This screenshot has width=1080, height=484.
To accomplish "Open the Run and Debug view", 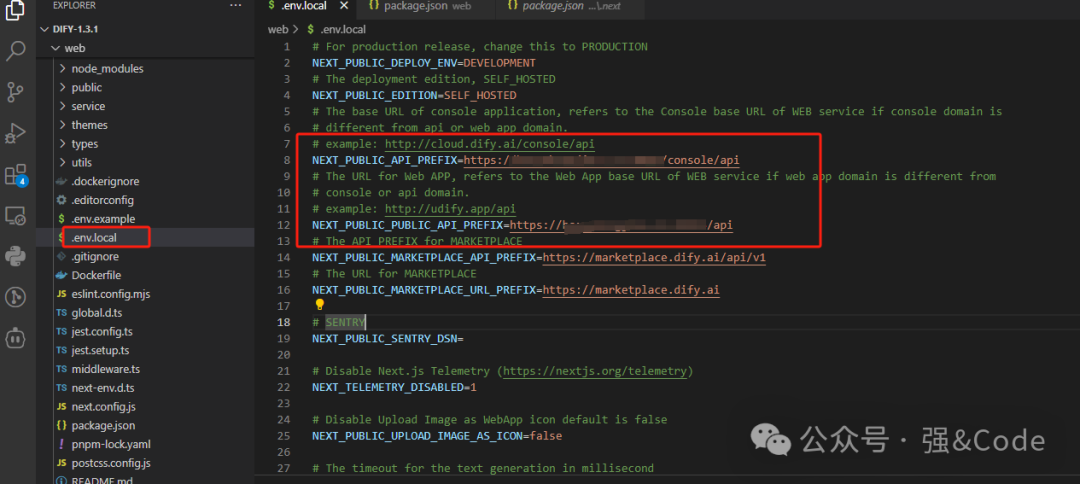I will [15, 134].
